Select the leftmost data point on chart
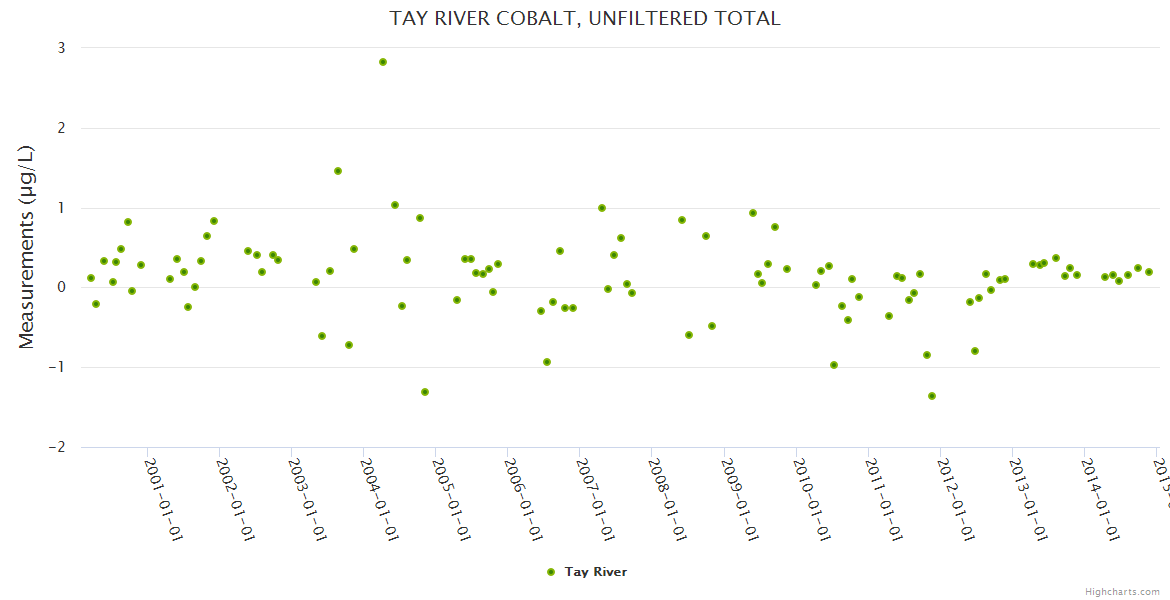Viewport: 1170px width, 600px height. [x=91, y=278]
